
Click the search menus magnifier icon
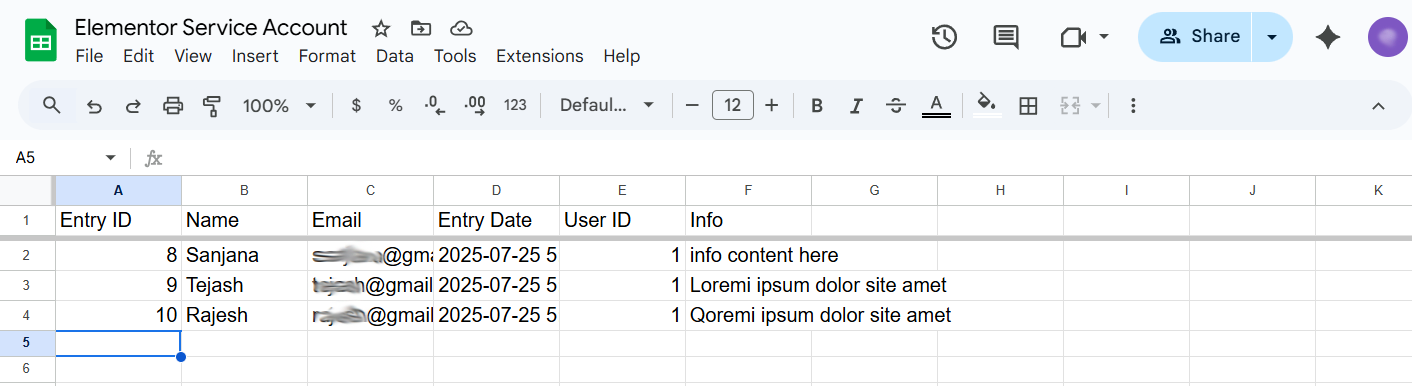[x=52, y=105]
